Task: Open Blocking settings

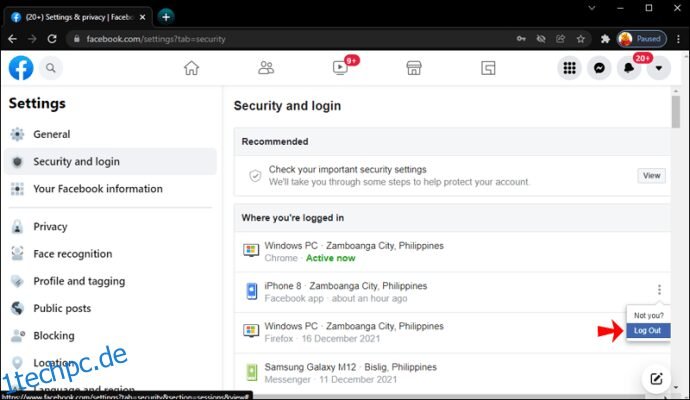Action: [110, 336]
